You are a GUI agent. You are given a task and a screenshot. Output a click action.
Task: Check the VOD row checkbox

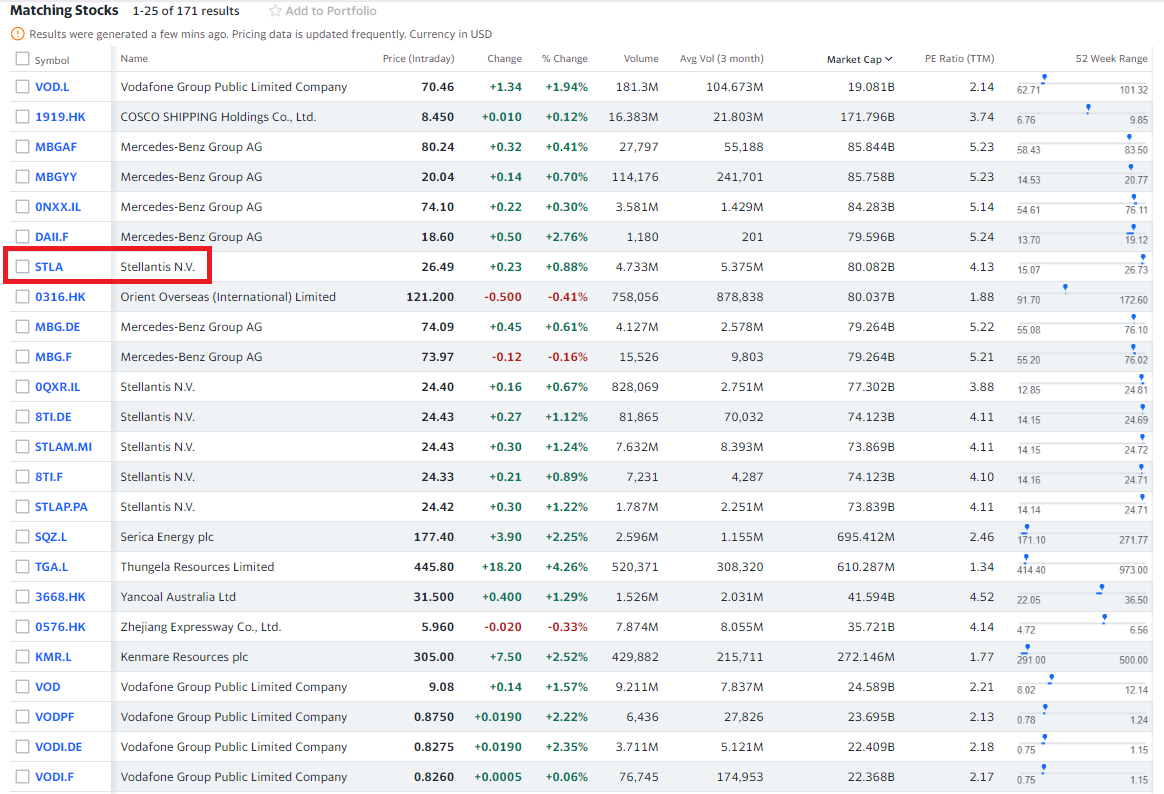point(22,687)
